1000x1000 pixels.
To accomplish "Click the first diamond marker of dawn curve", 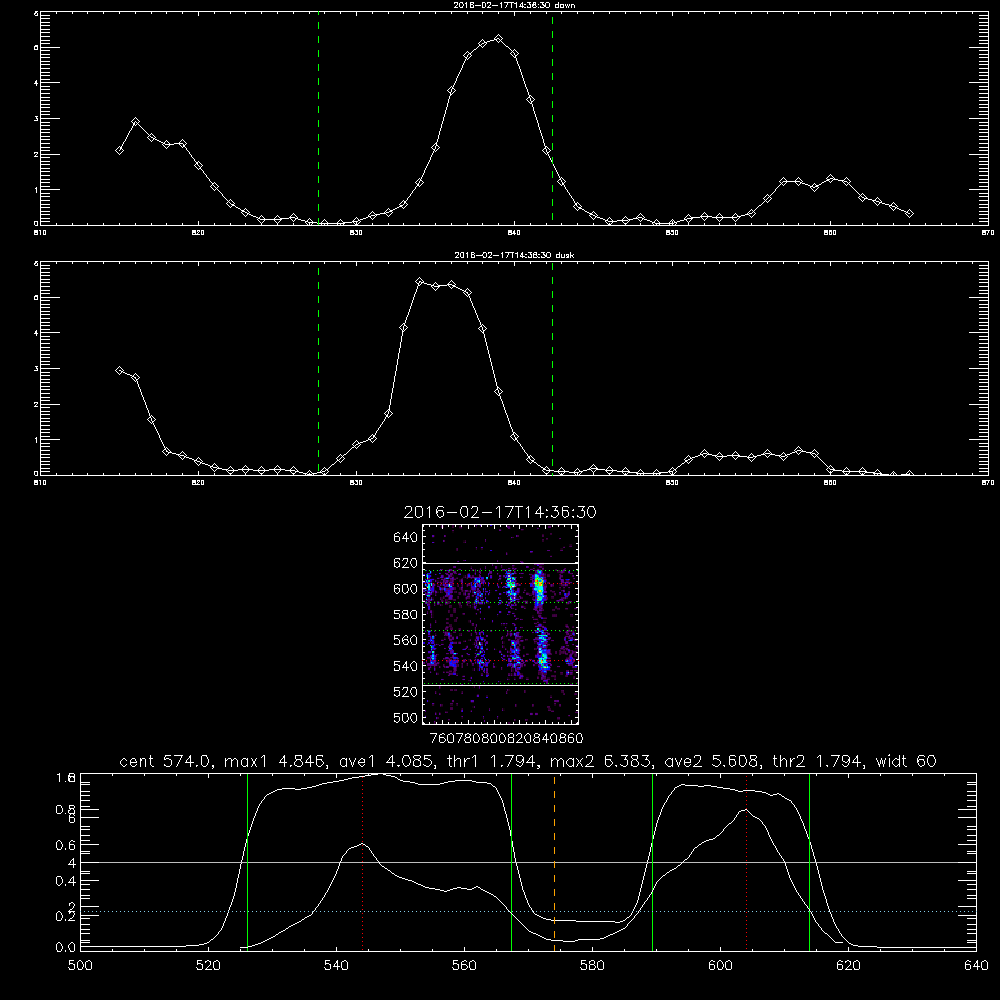I will click(x=119, y=151).
